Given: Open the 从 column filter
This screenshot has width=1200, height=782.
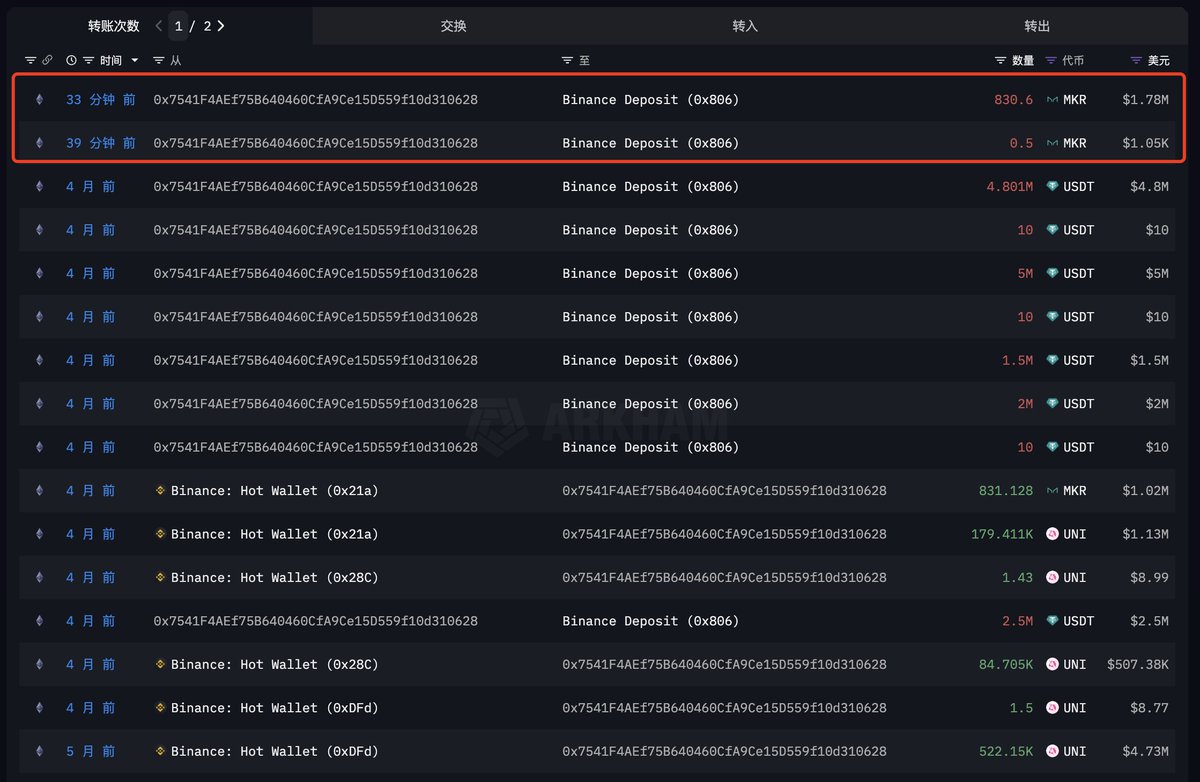Looking at the screenshot, I should tap(159, 61).
